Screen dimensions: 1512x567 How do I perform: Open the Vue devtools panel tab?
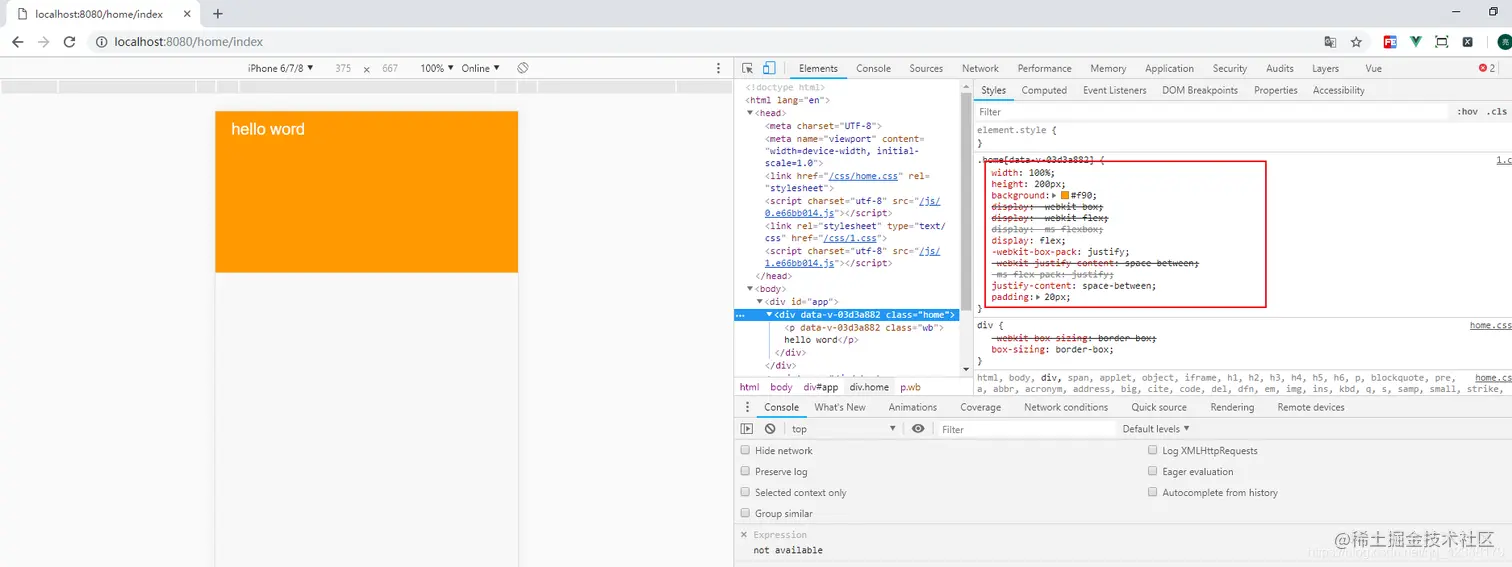click(1374, 68)
